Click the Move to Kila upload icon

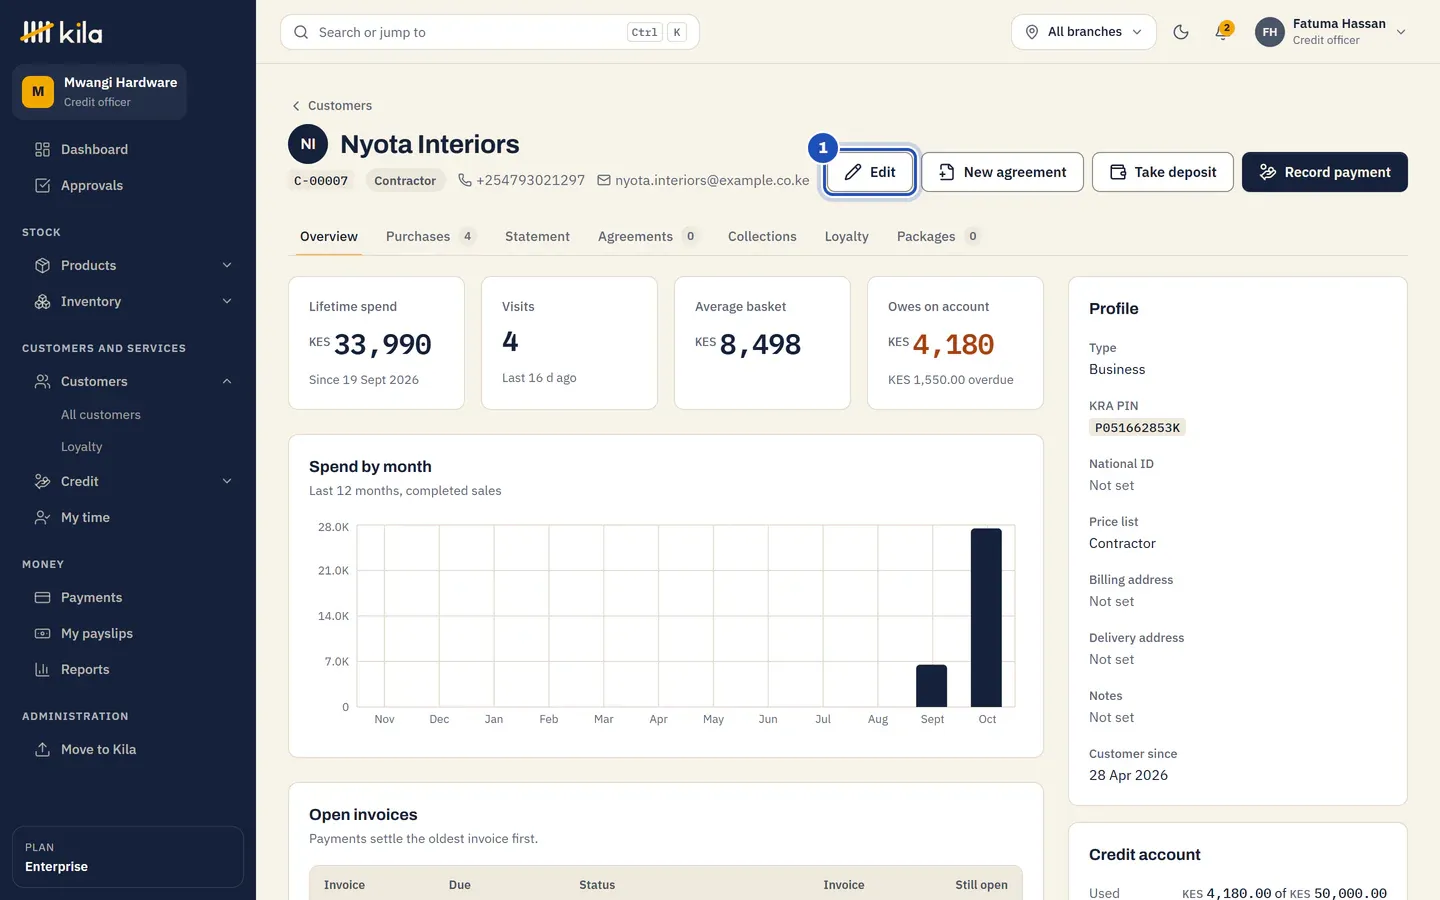click(42, 749)
